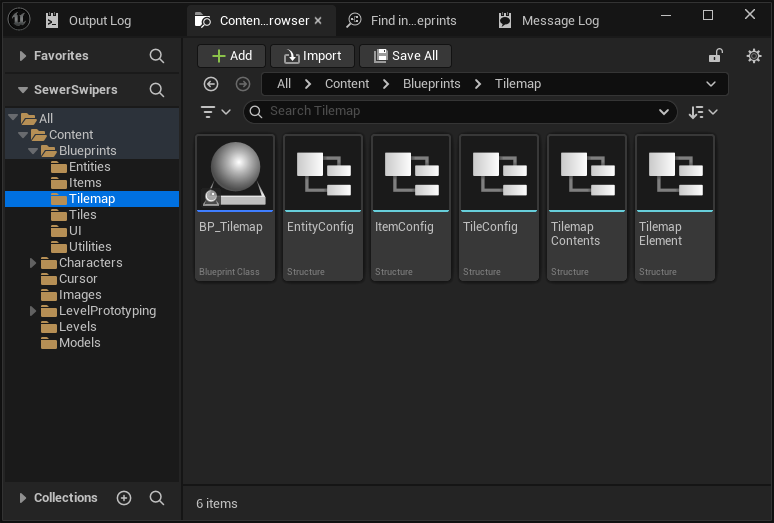Viewport: 774px width, 523px height.
Task: Search in the Favorites section
Action: coord(157,56)
